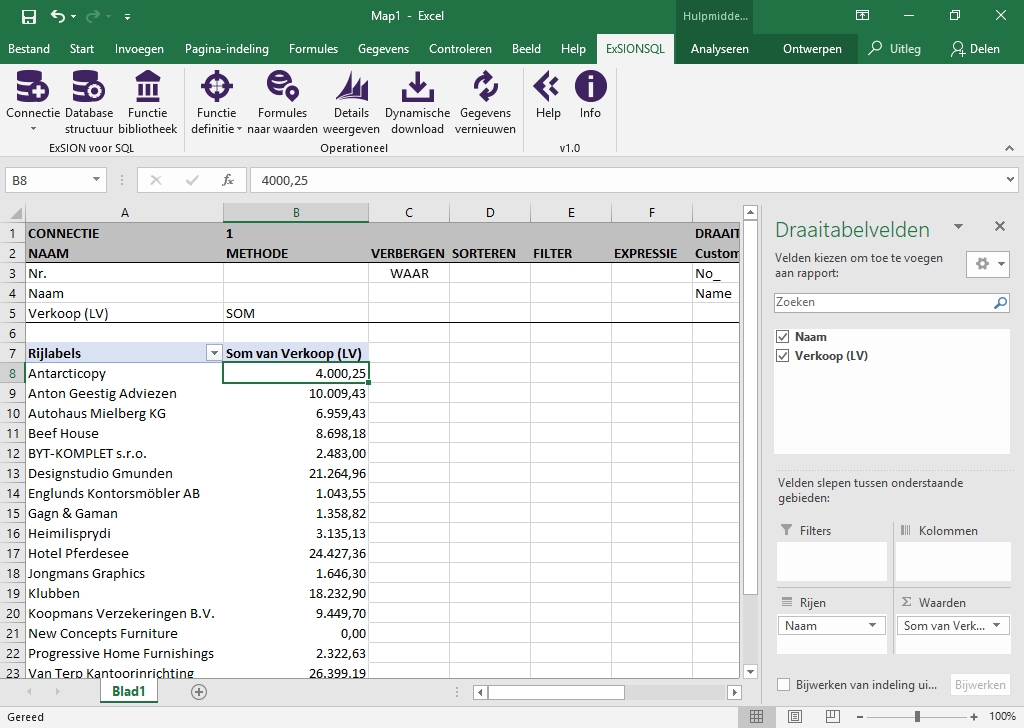Open the Ontwerpen tab
The height and width of the screenshot is (728, 1024).
coord(812,49)
